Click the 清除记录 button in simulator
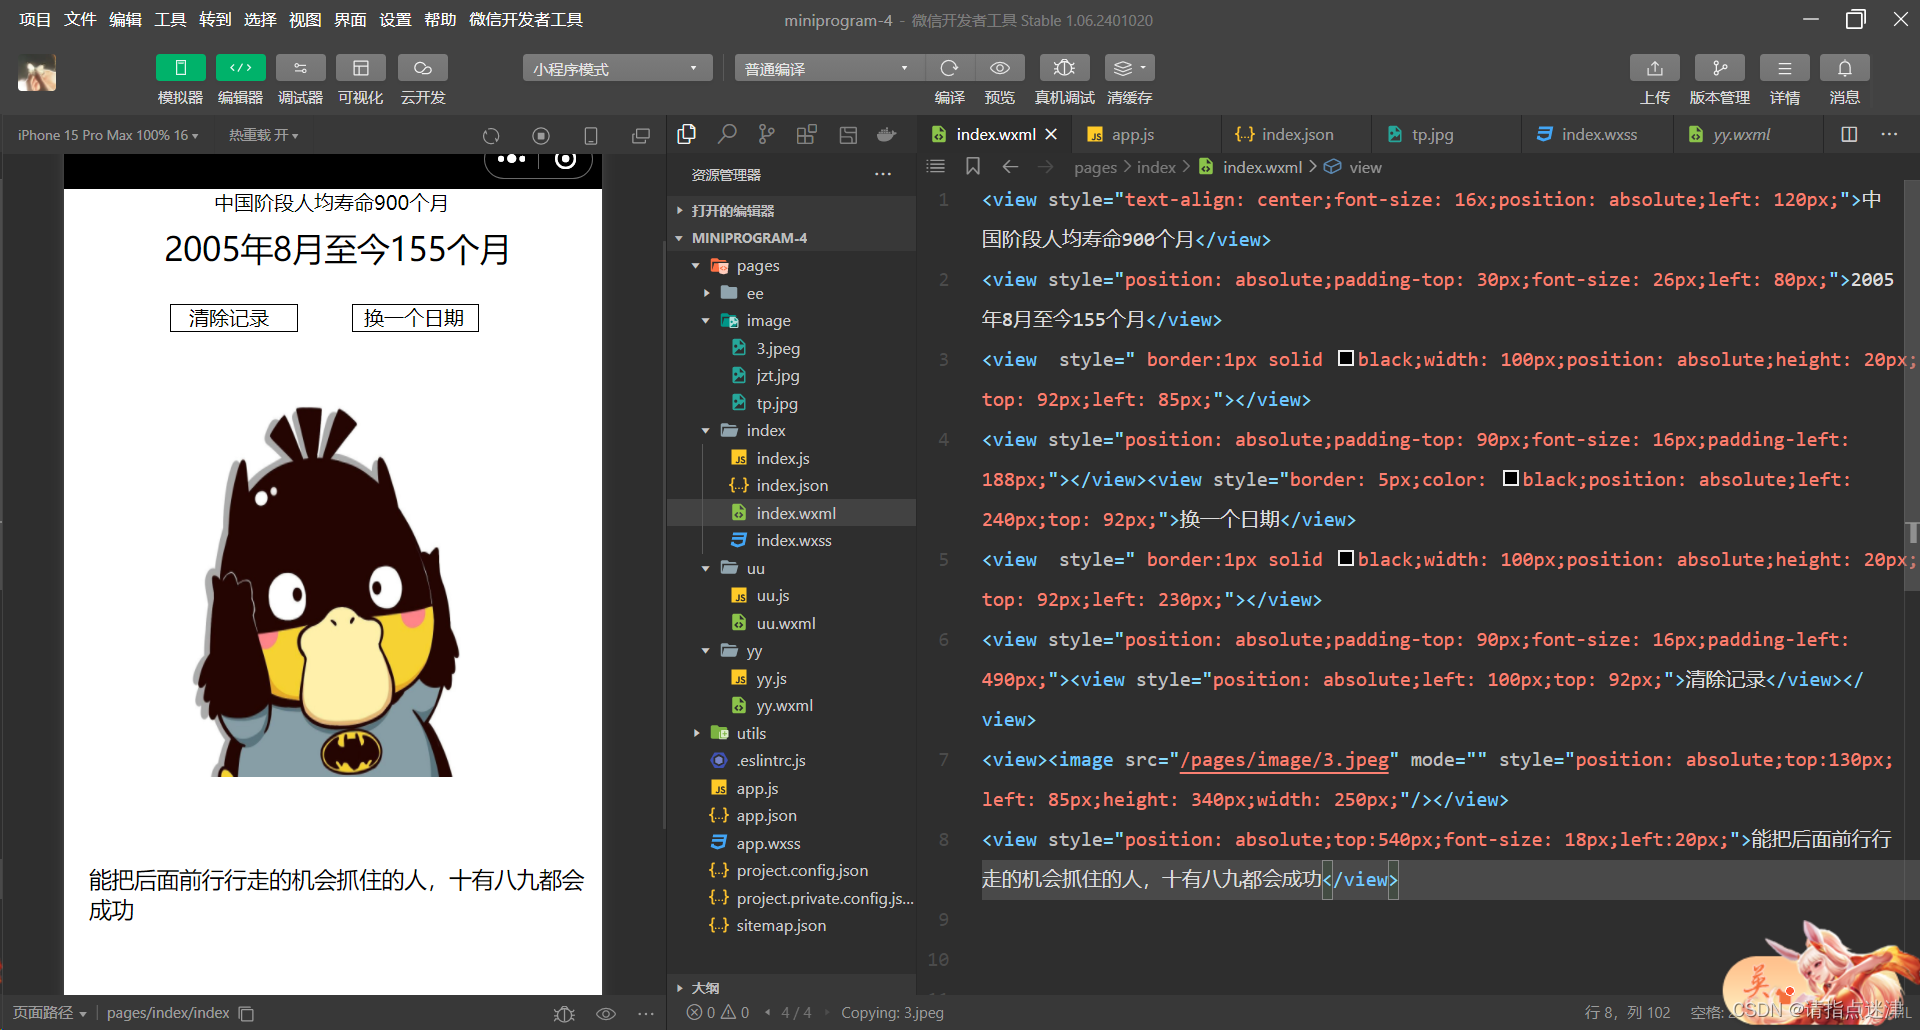The width and height of the screenshot is (1920, 1030). 233,318
